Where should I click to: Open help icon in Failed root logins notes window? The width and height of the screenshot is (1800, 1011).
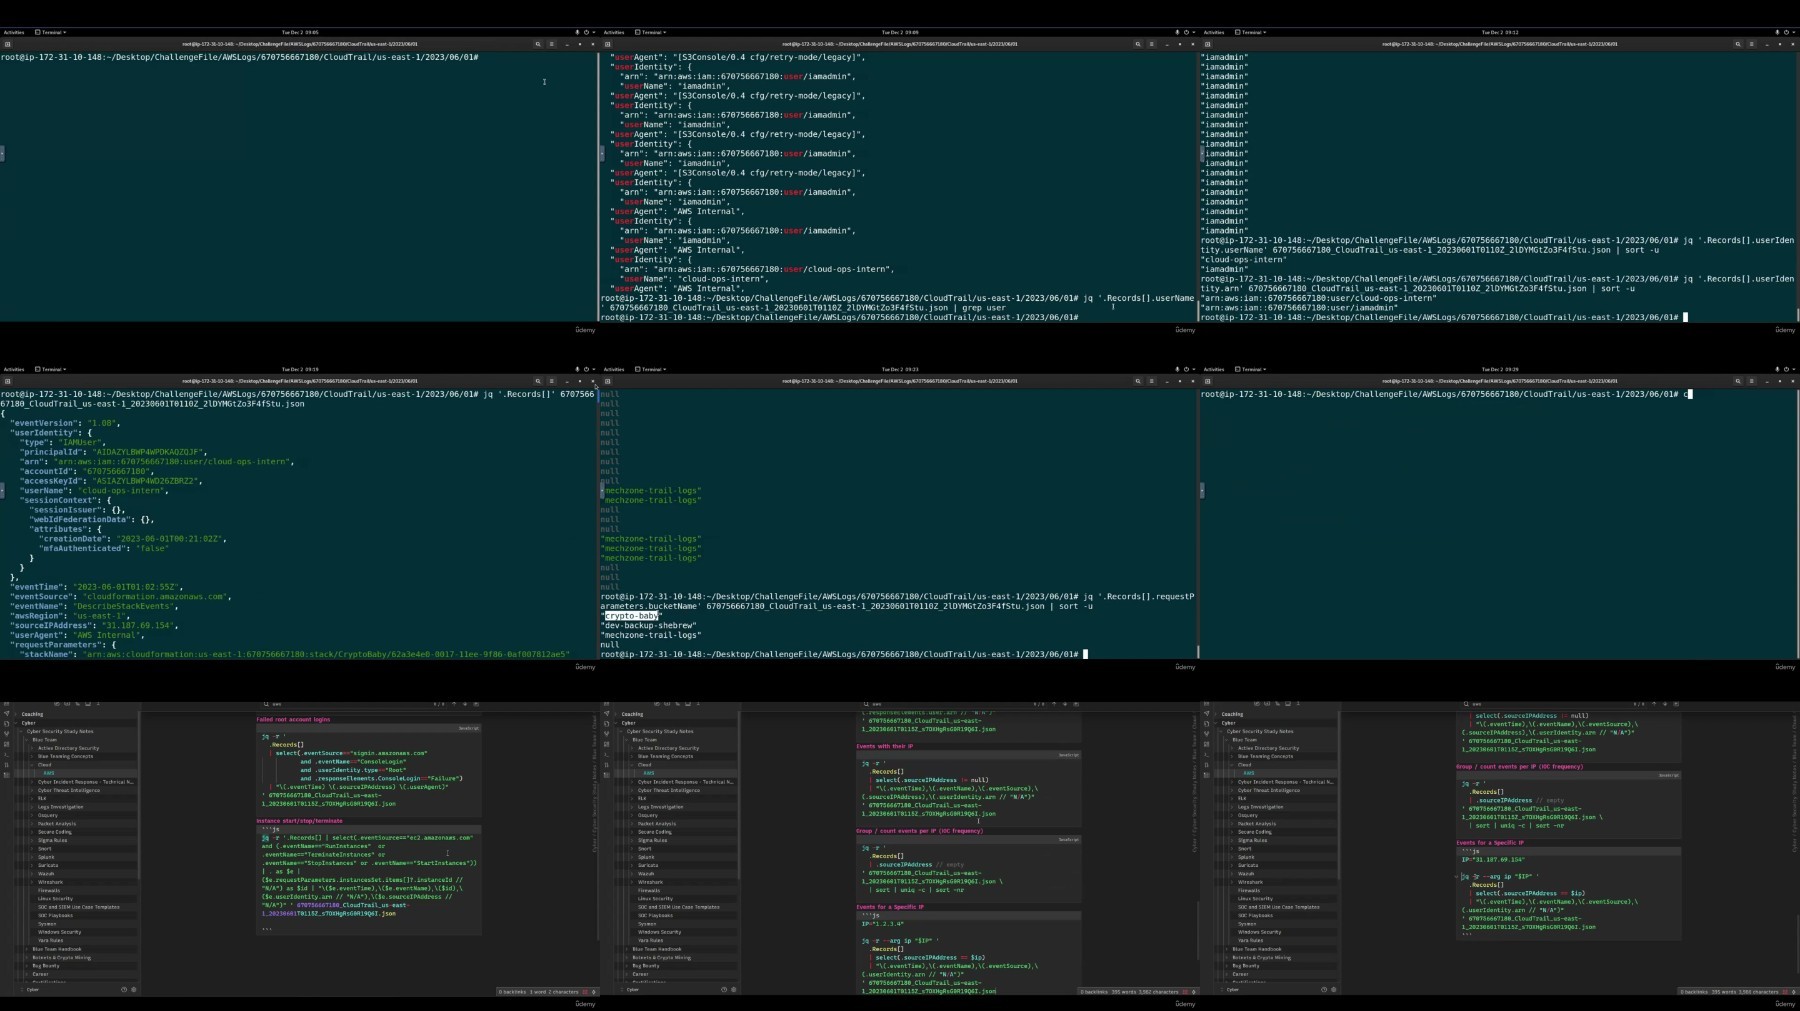pos(124,990)
